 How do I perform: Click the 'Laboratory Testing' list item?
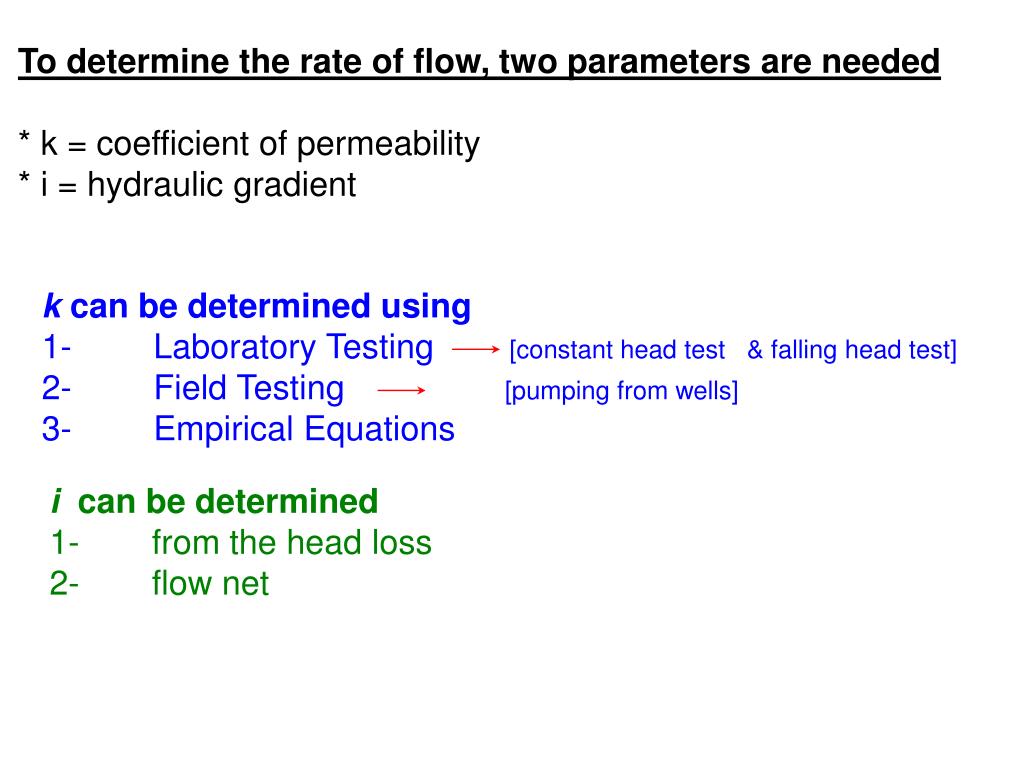pyautogui.click(x=293, y=347)
